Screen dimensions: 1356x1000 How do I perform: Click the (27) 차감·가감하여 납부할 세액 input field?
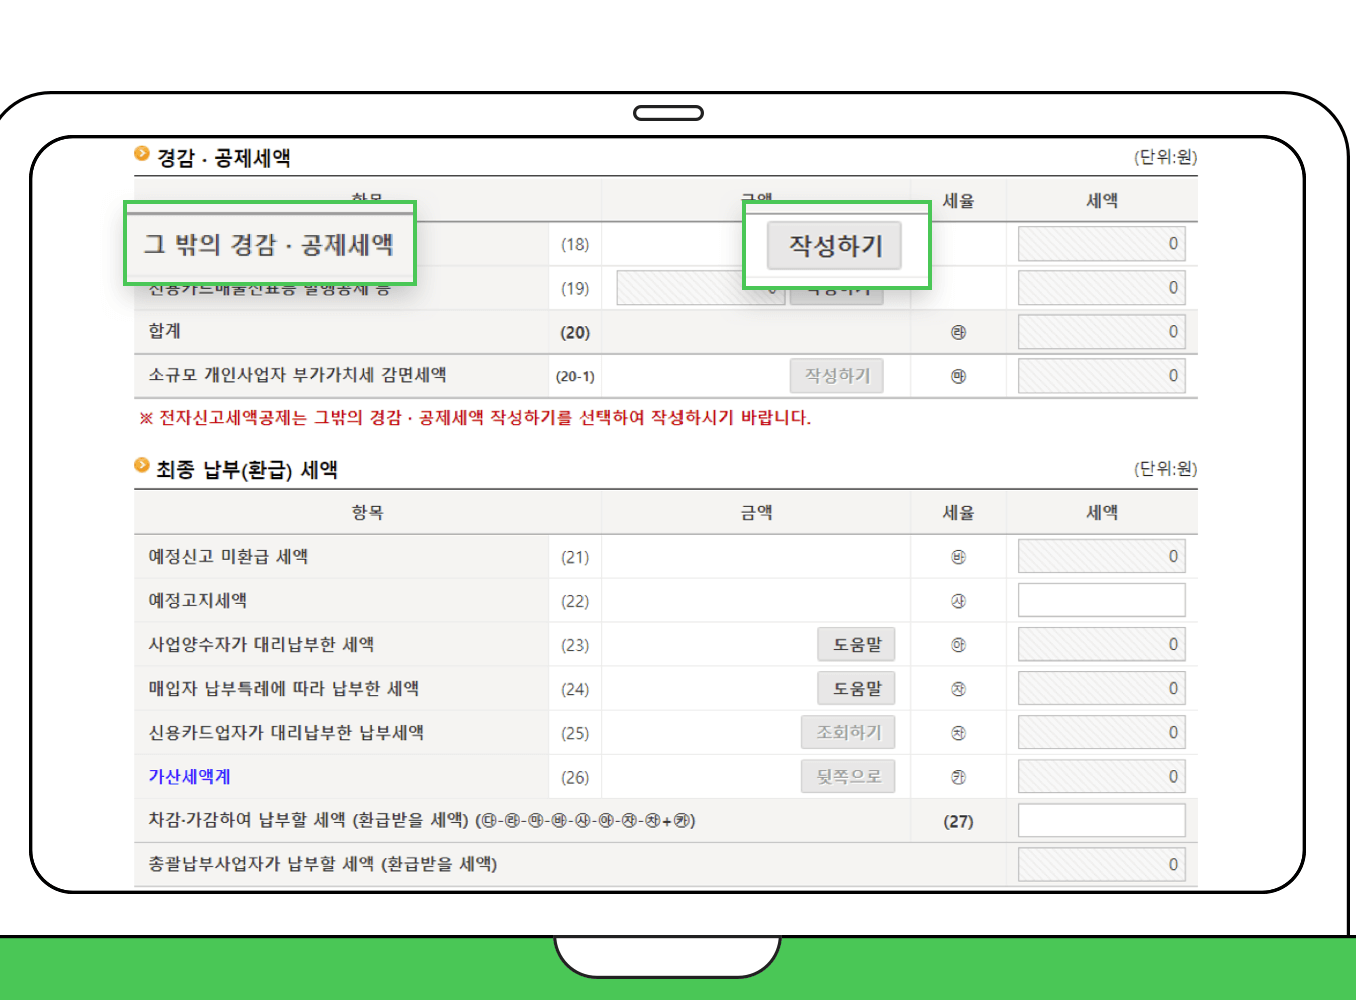[x=1100, y=820]
